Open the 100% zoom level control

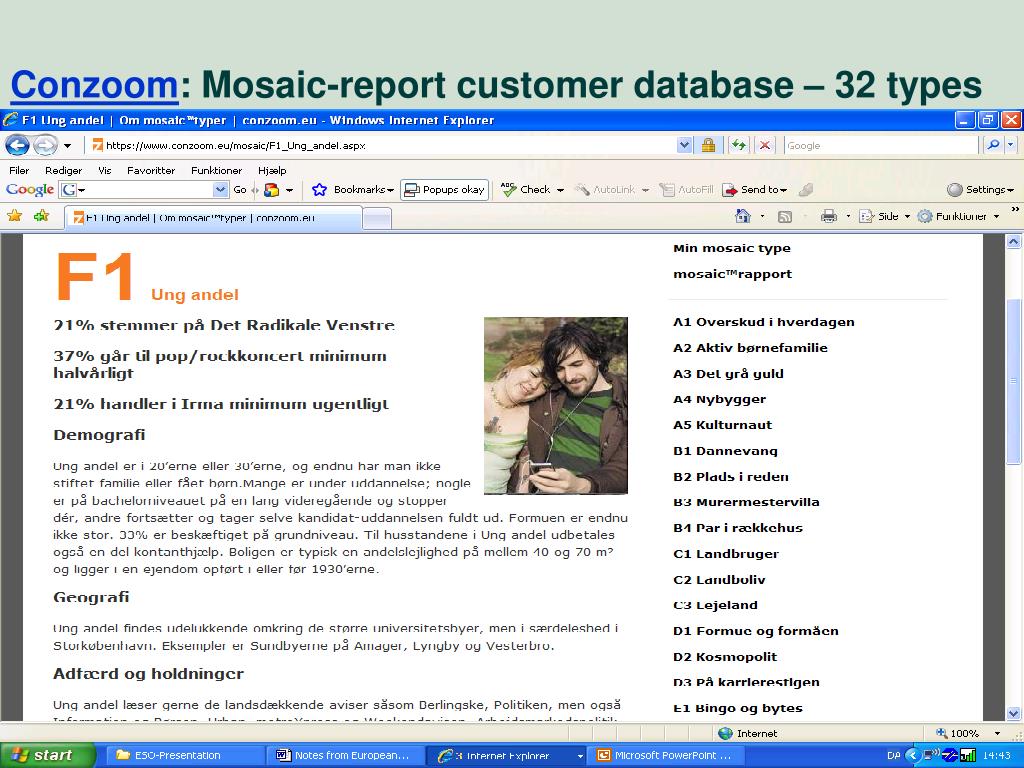968,733
